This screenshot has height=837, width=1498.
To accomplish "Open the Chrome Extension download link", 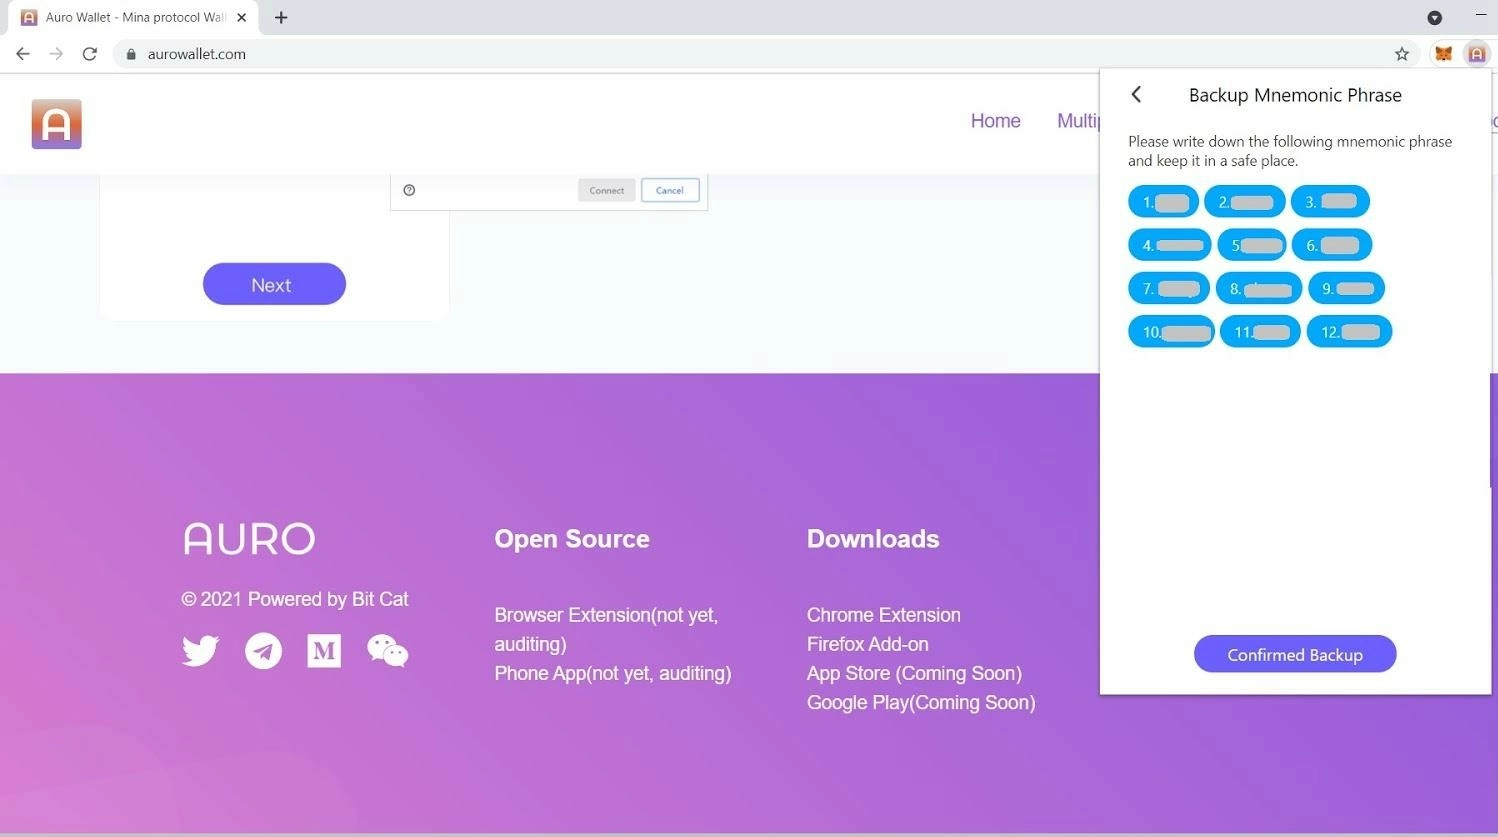I will pyautogui.click(x=883, y=615).
